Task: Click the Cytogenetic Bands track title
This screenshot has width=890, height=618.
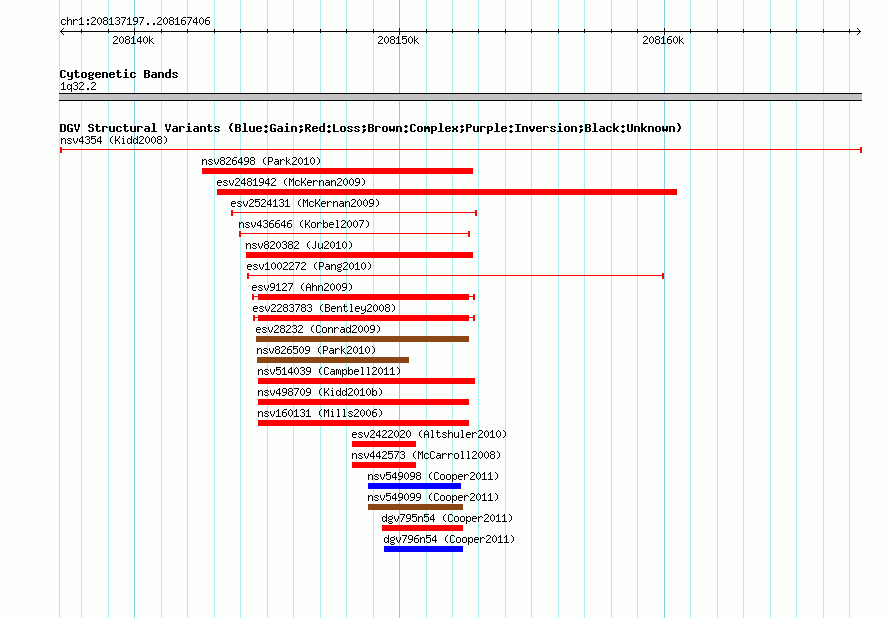Action: [x=119, y=74]
